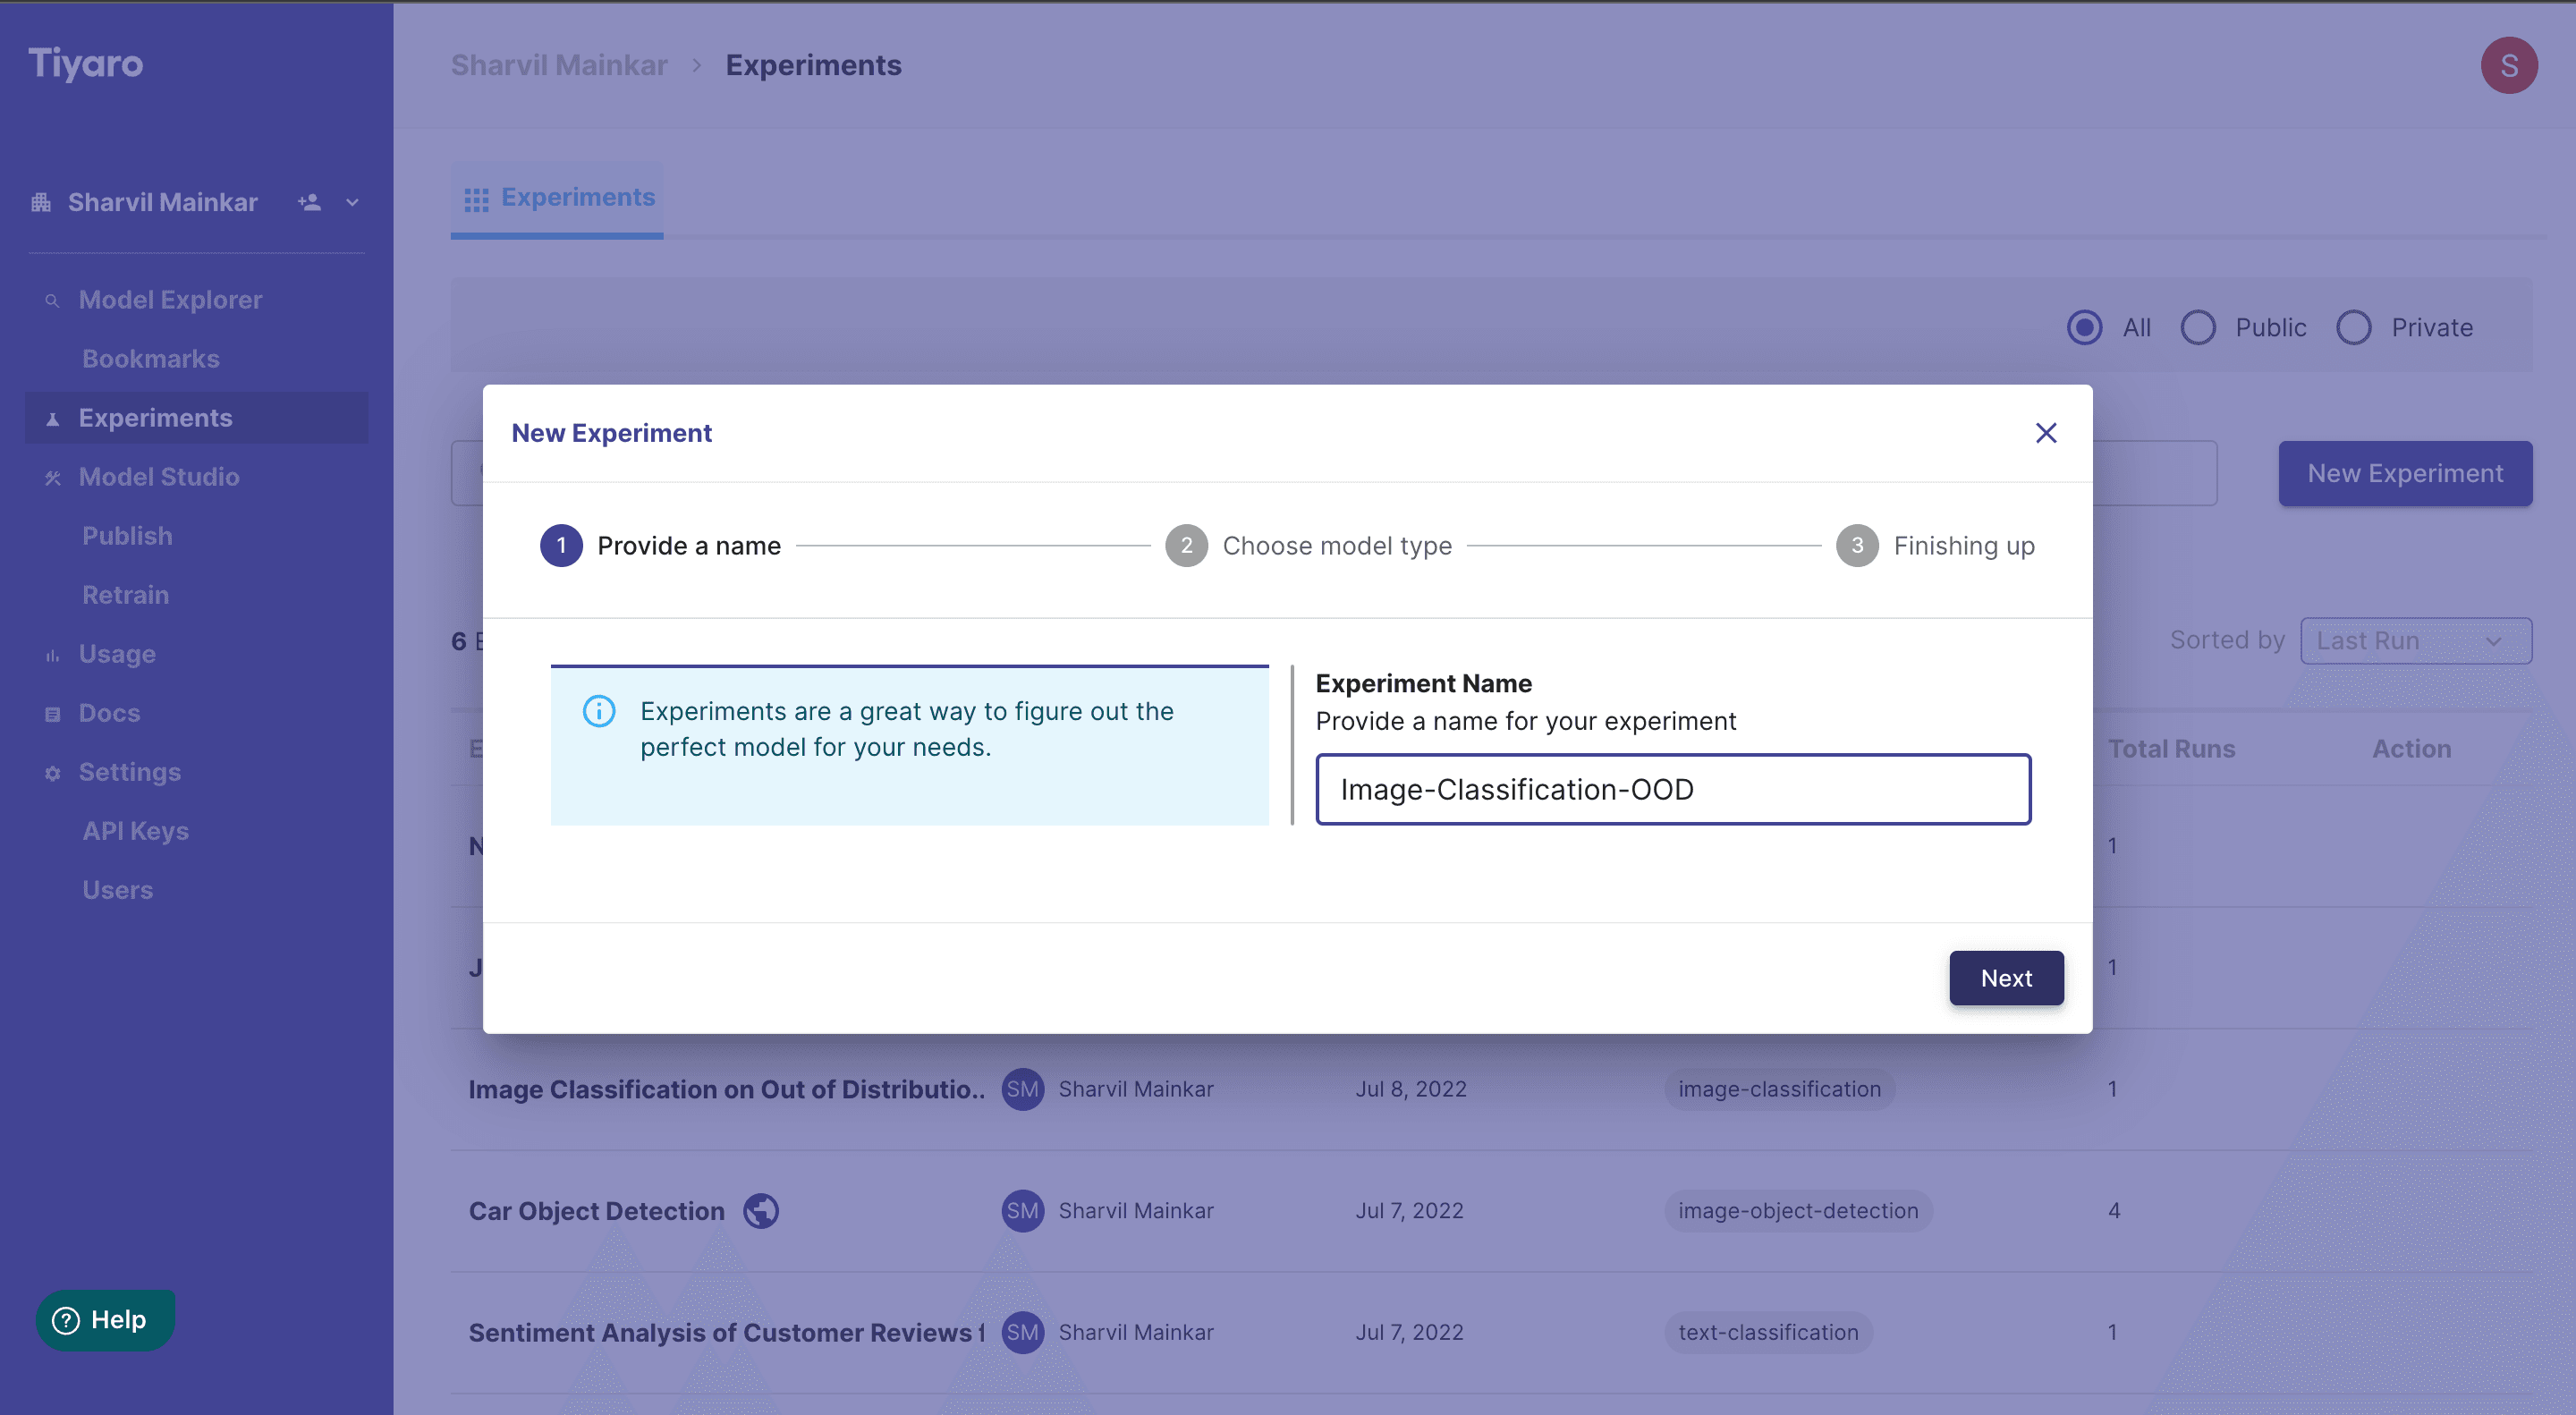This screenshot has width=2576, height=1415.
Task: Open the Last Run sort dropdown
Action: [x=2415, y=641]
